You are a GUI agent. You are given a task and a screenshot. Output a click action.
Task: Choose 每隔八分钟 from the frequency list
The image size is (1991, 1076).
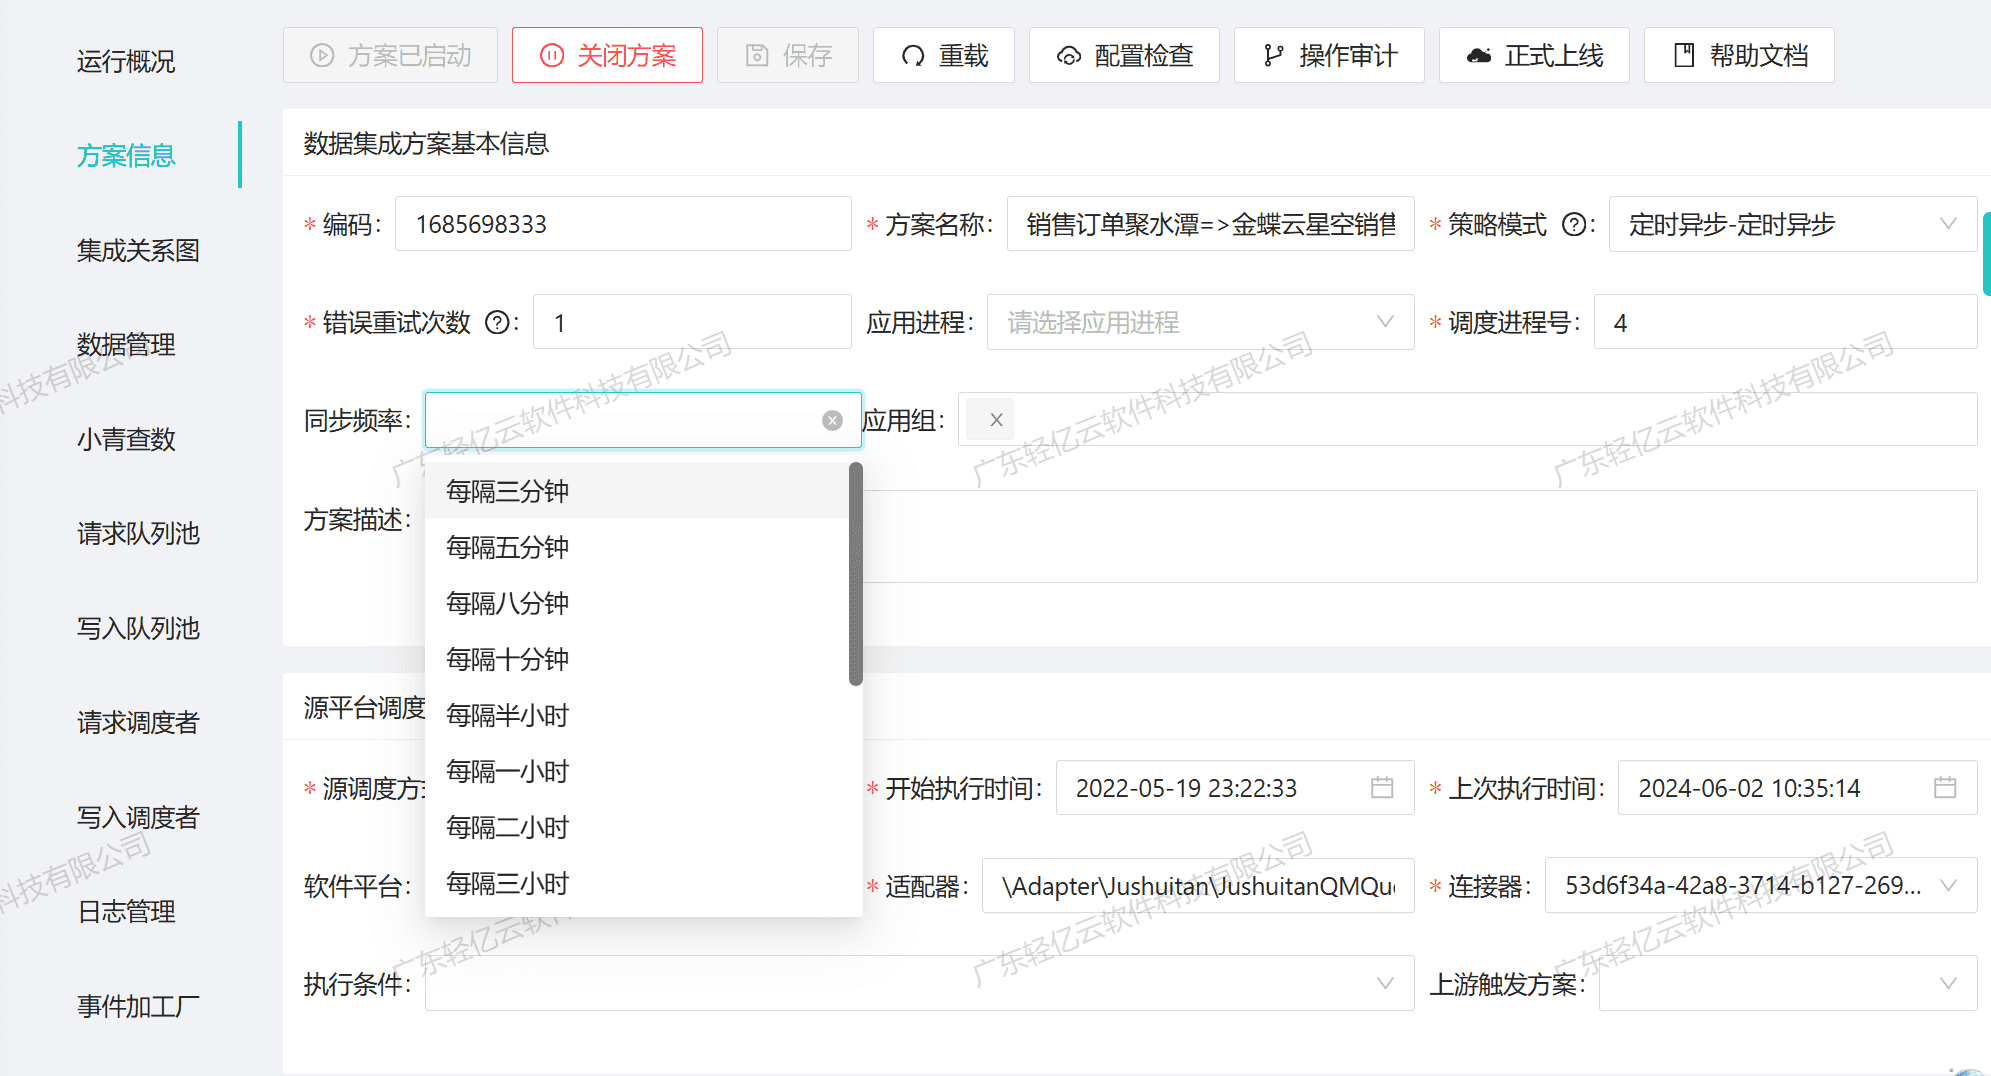[x=637, y=603]
